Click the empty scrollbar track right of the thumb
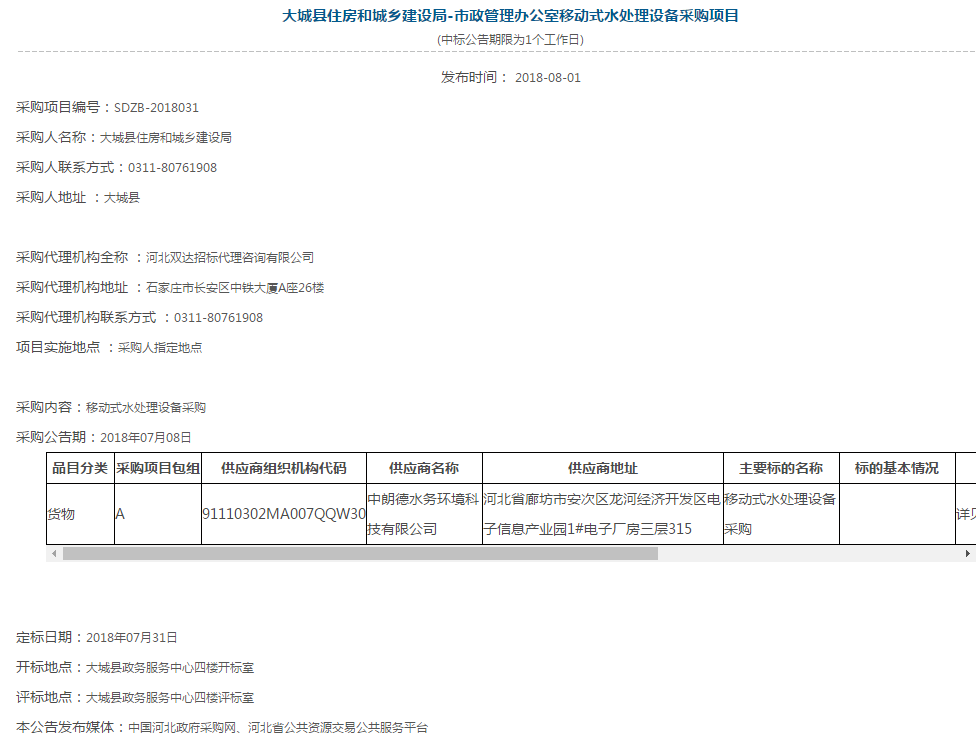 pyautogui.click(x=810, y=553)
